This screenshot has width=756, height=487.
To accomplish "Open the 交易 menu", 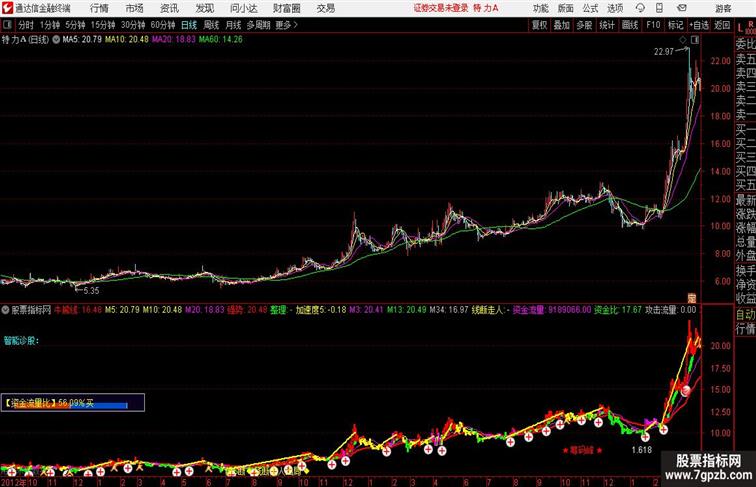I will click(325, 8).
